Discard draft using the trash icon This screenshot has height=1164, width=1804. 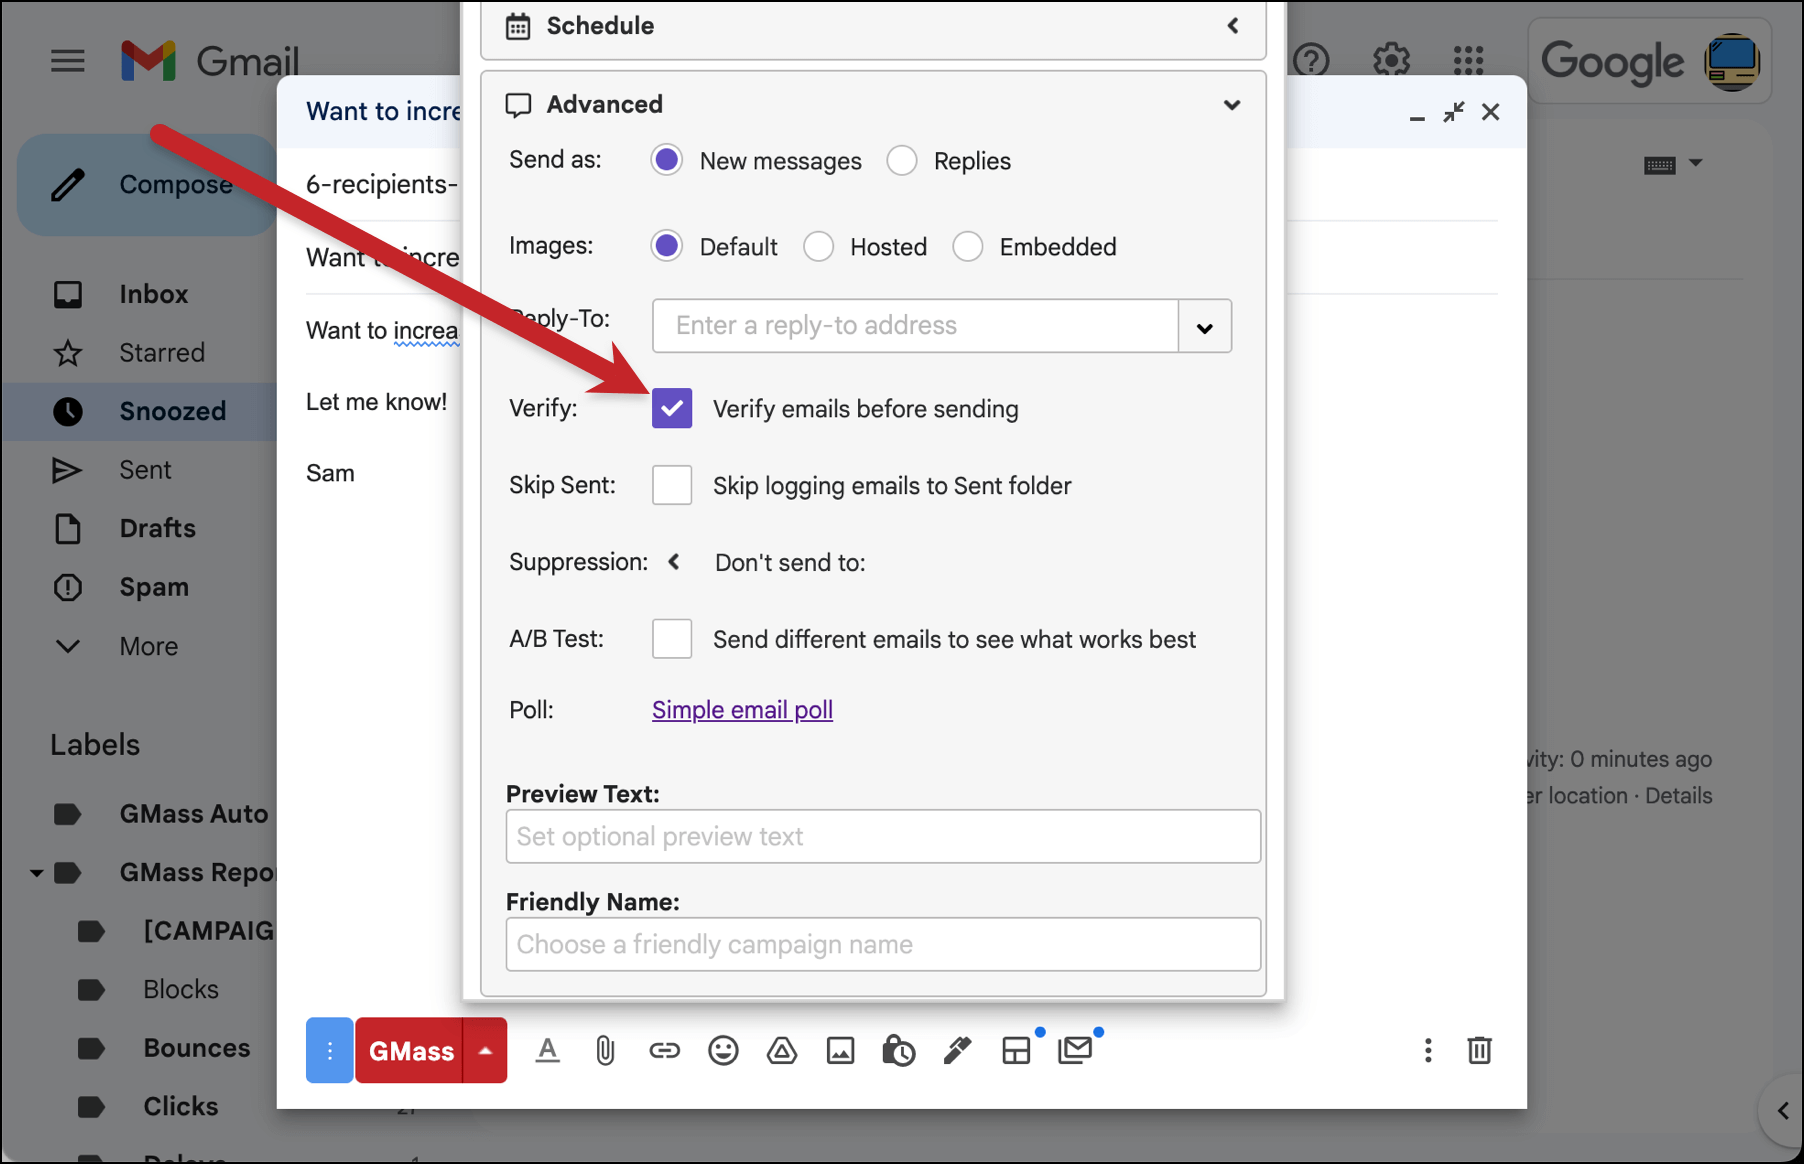(1479, 1050)
